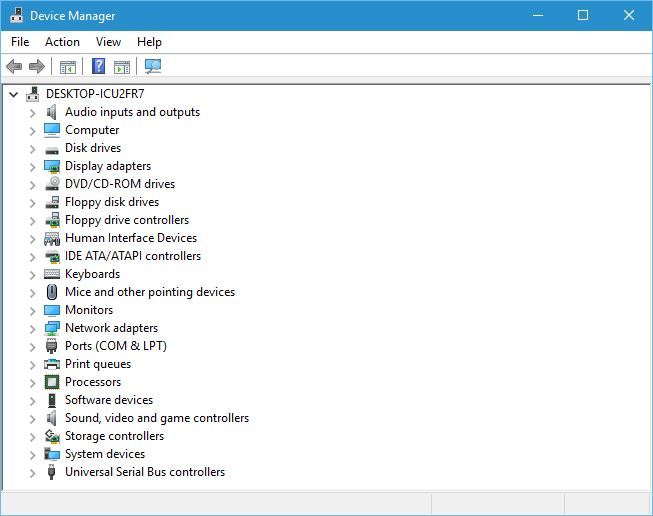The height and width of the screenshot is (516, 653).
Task: Select Mice and other pointing devices label
Action: coord(150,292)
